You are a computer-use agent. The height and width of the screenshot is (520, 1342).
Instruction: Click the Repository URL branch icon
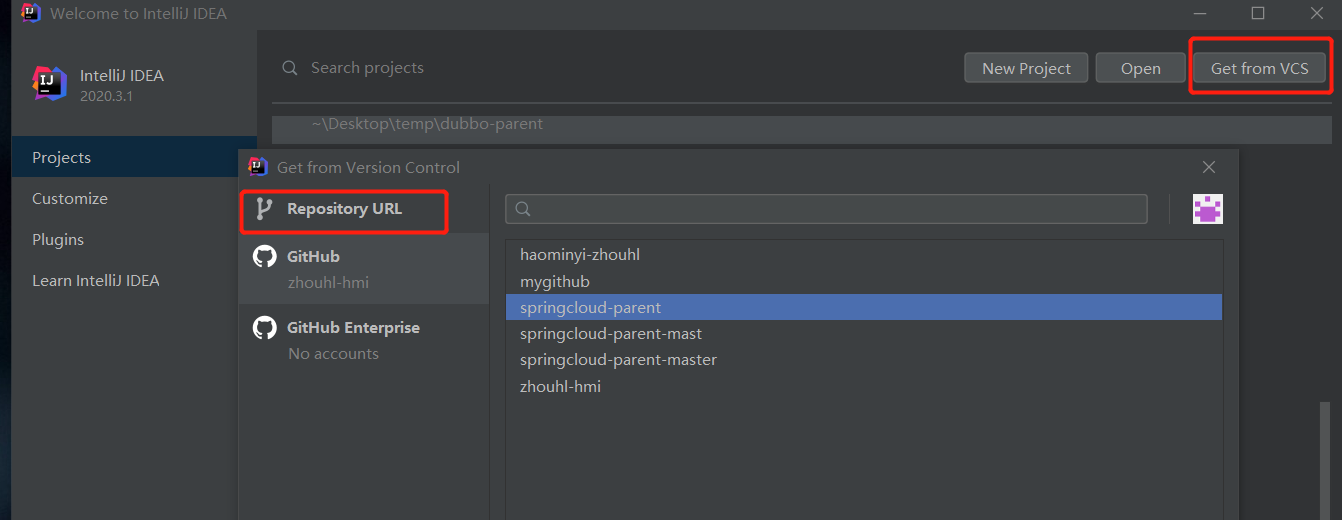[264, 209]
